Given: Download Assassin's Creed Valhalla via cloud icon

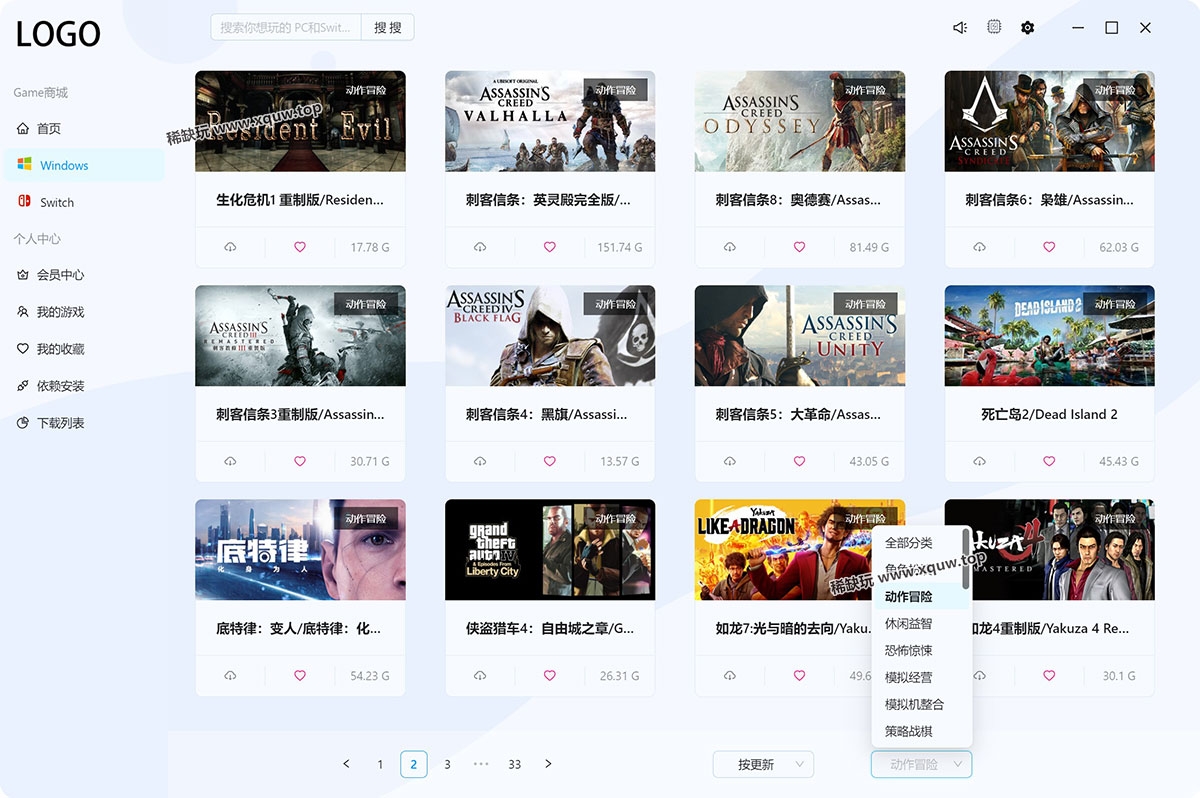Looking at the screenshot, I should click(480, 247).
